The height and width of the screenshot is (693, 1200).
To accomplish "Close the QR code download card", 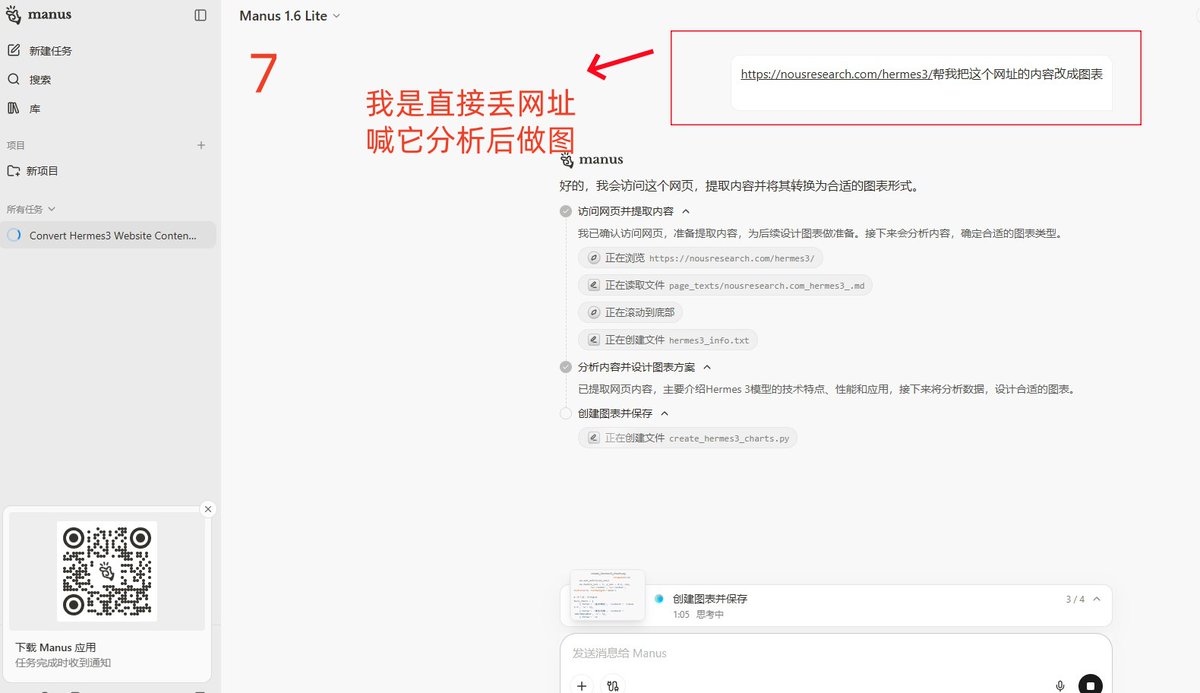I will (x=208, y=509).
